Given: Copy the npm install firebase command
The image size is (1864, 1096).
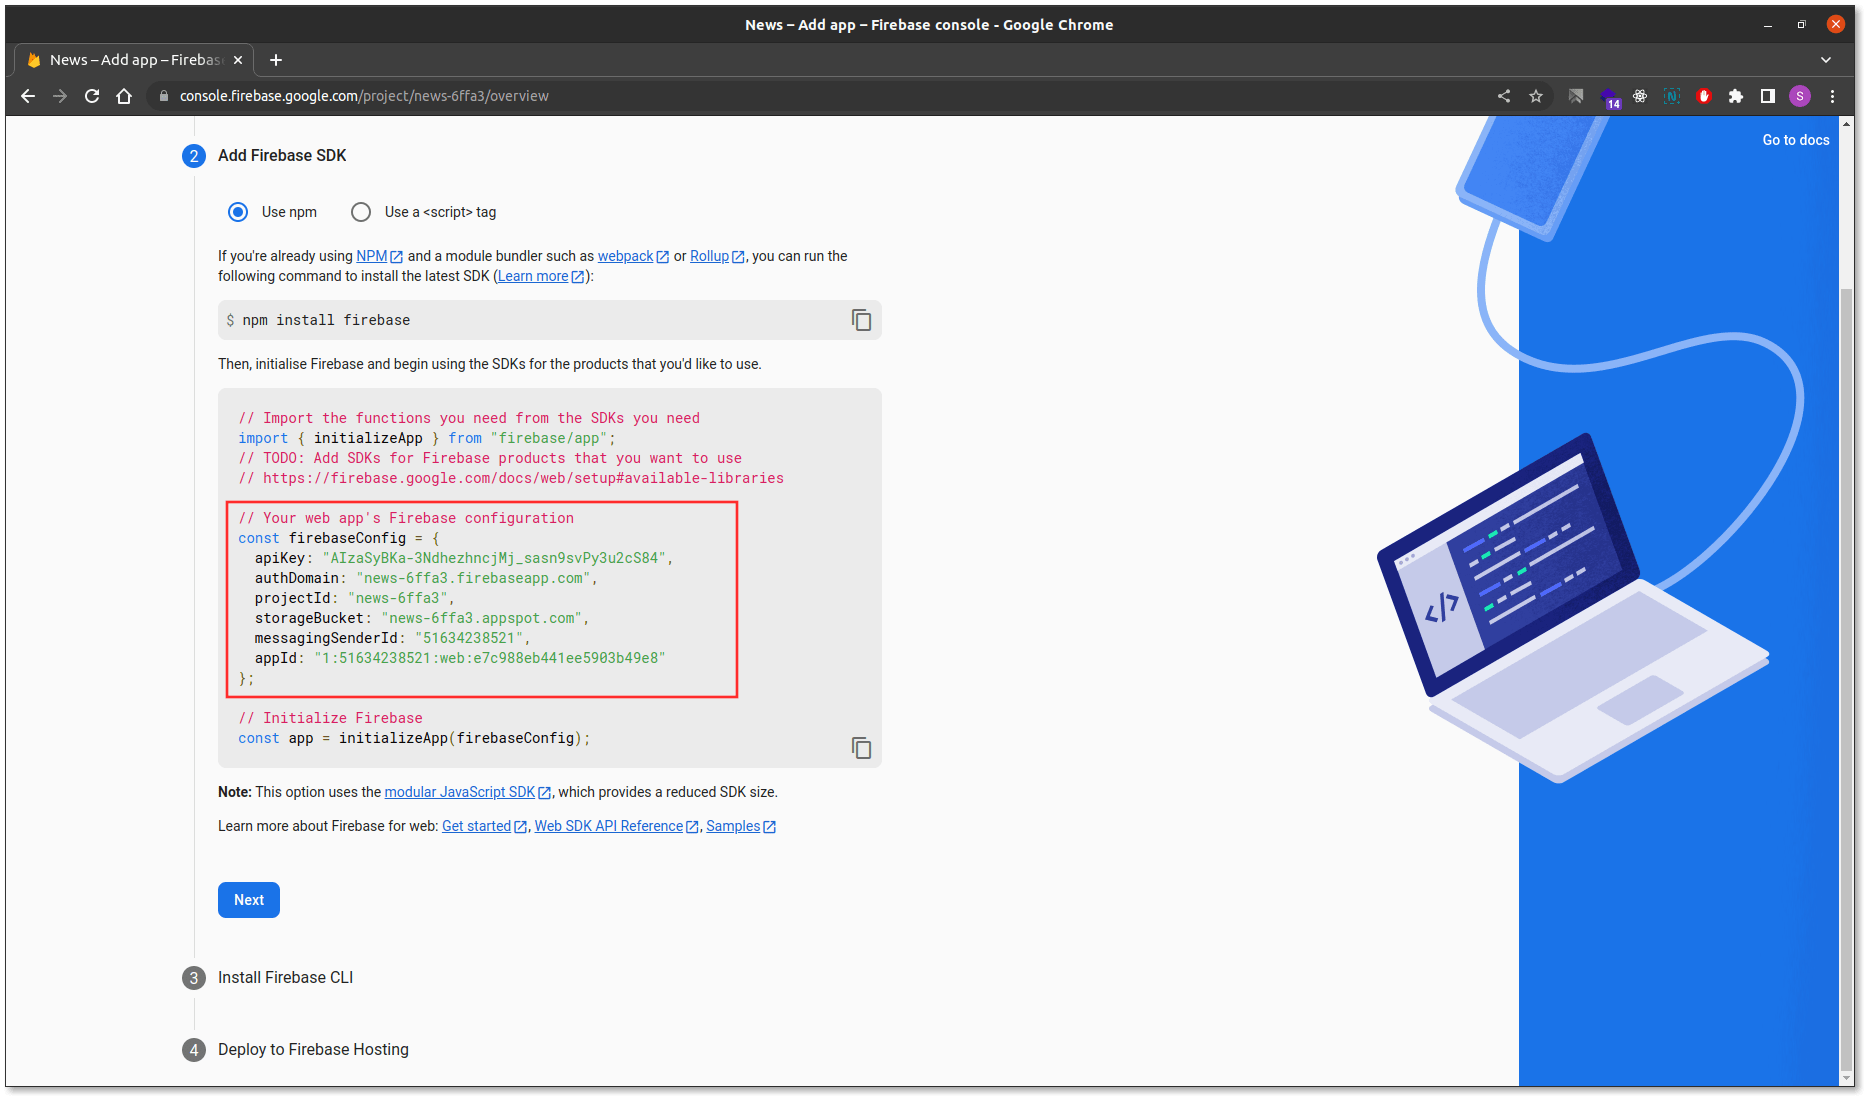Looking at the screenshot, I should tap(861, 320).
